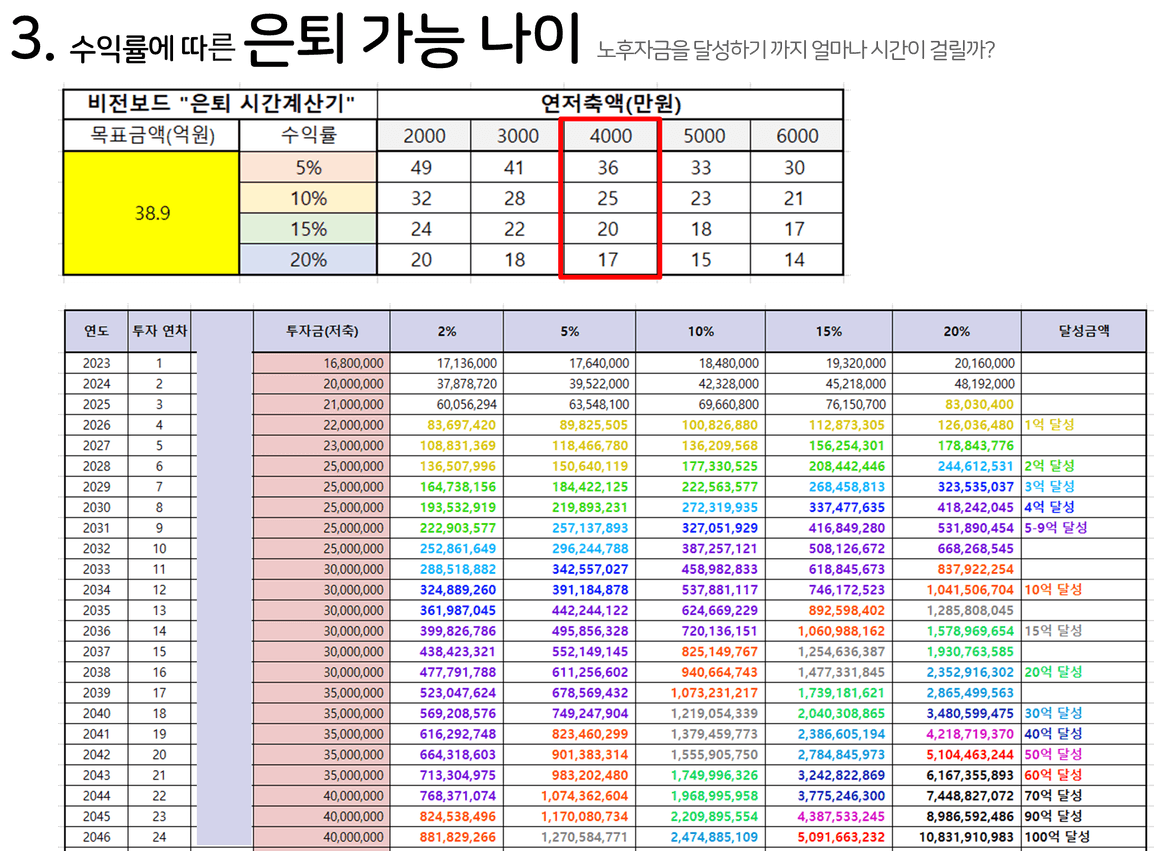This screenshot has height=851, width=1154.
Task: Select the cell showing 49 years
Action: (422, 168)
